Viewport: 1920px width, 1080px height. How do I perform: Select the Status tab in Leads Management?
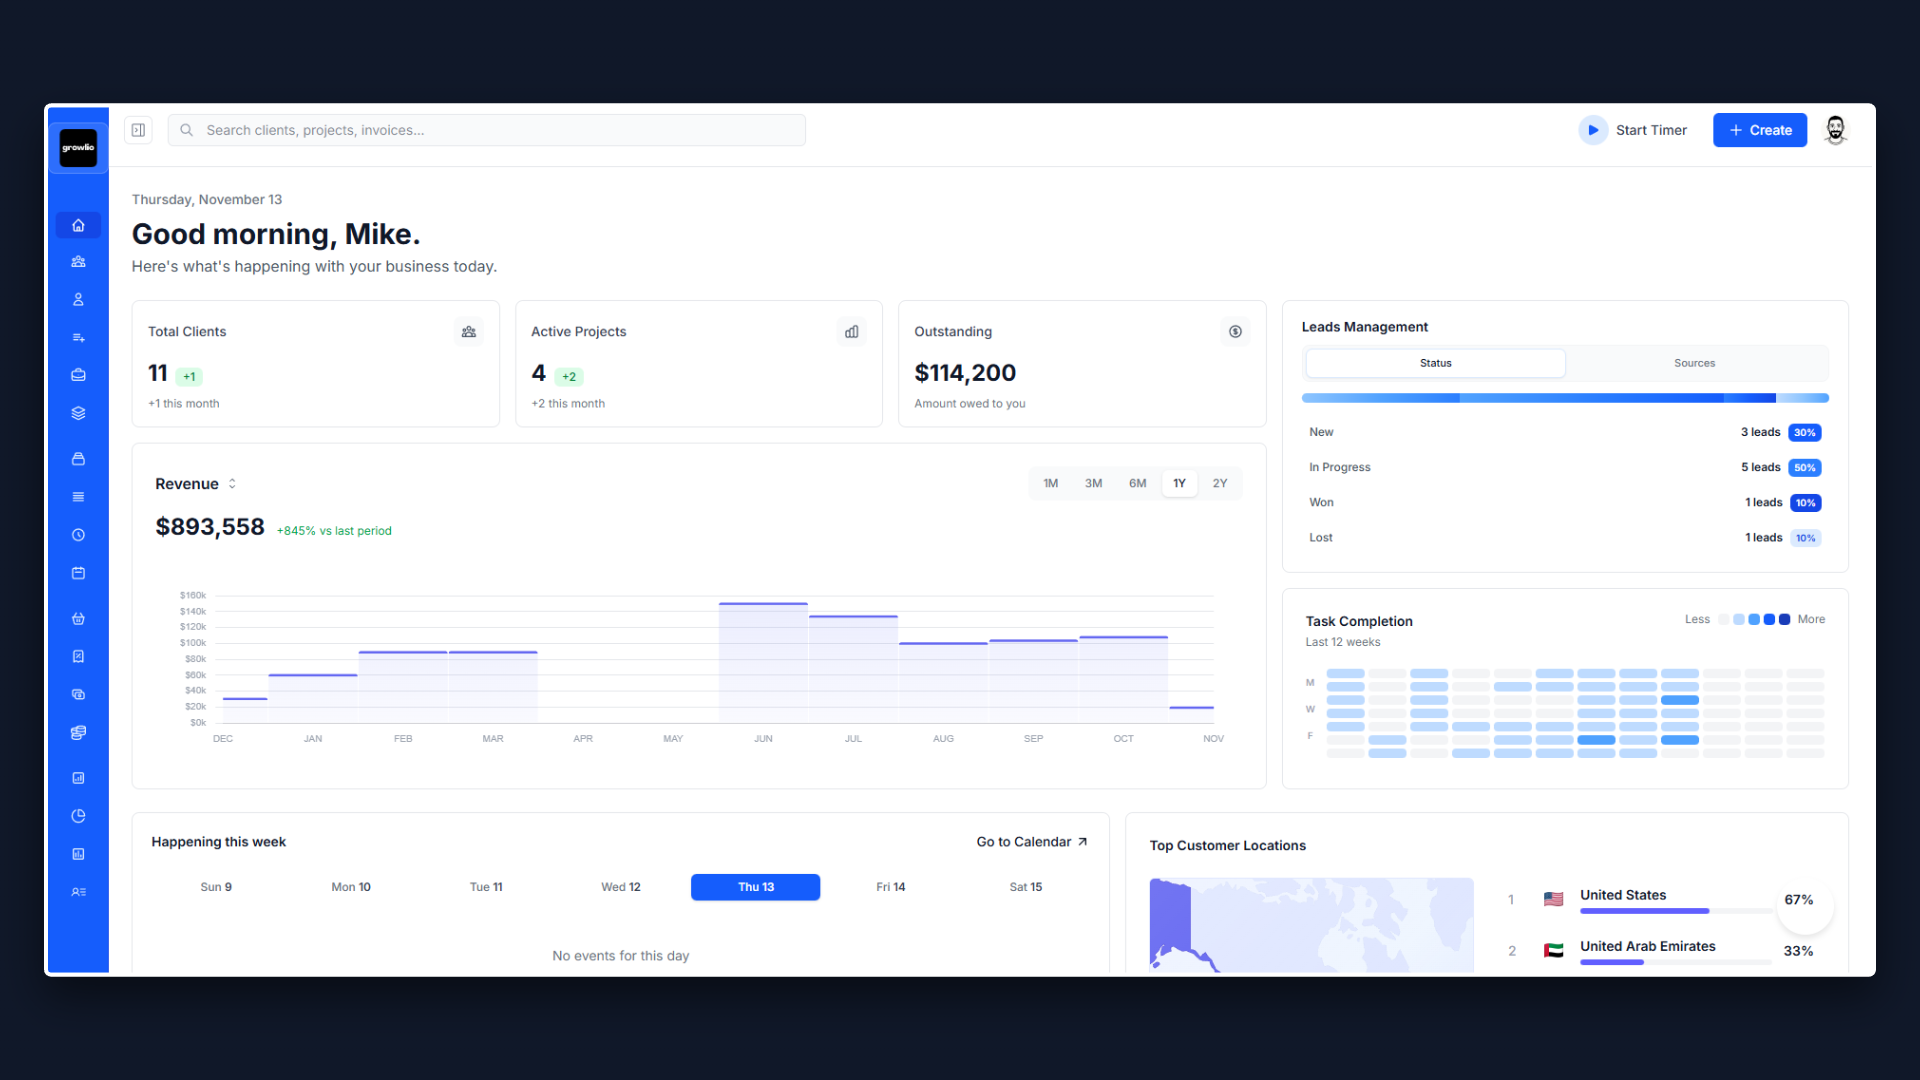(x=1434, y=363)
